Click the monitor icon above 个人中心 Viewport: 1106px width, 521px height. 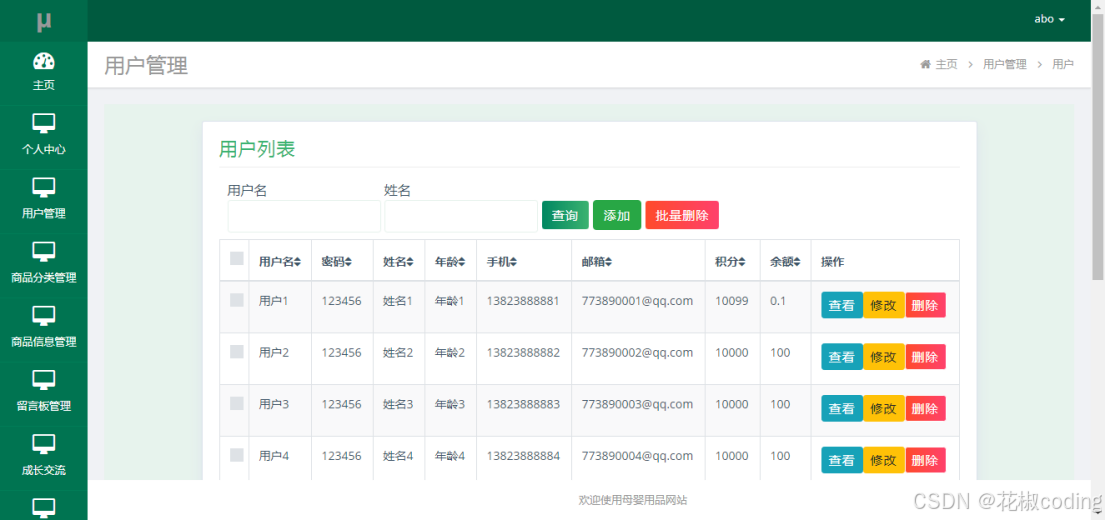(x=44, y=124)
